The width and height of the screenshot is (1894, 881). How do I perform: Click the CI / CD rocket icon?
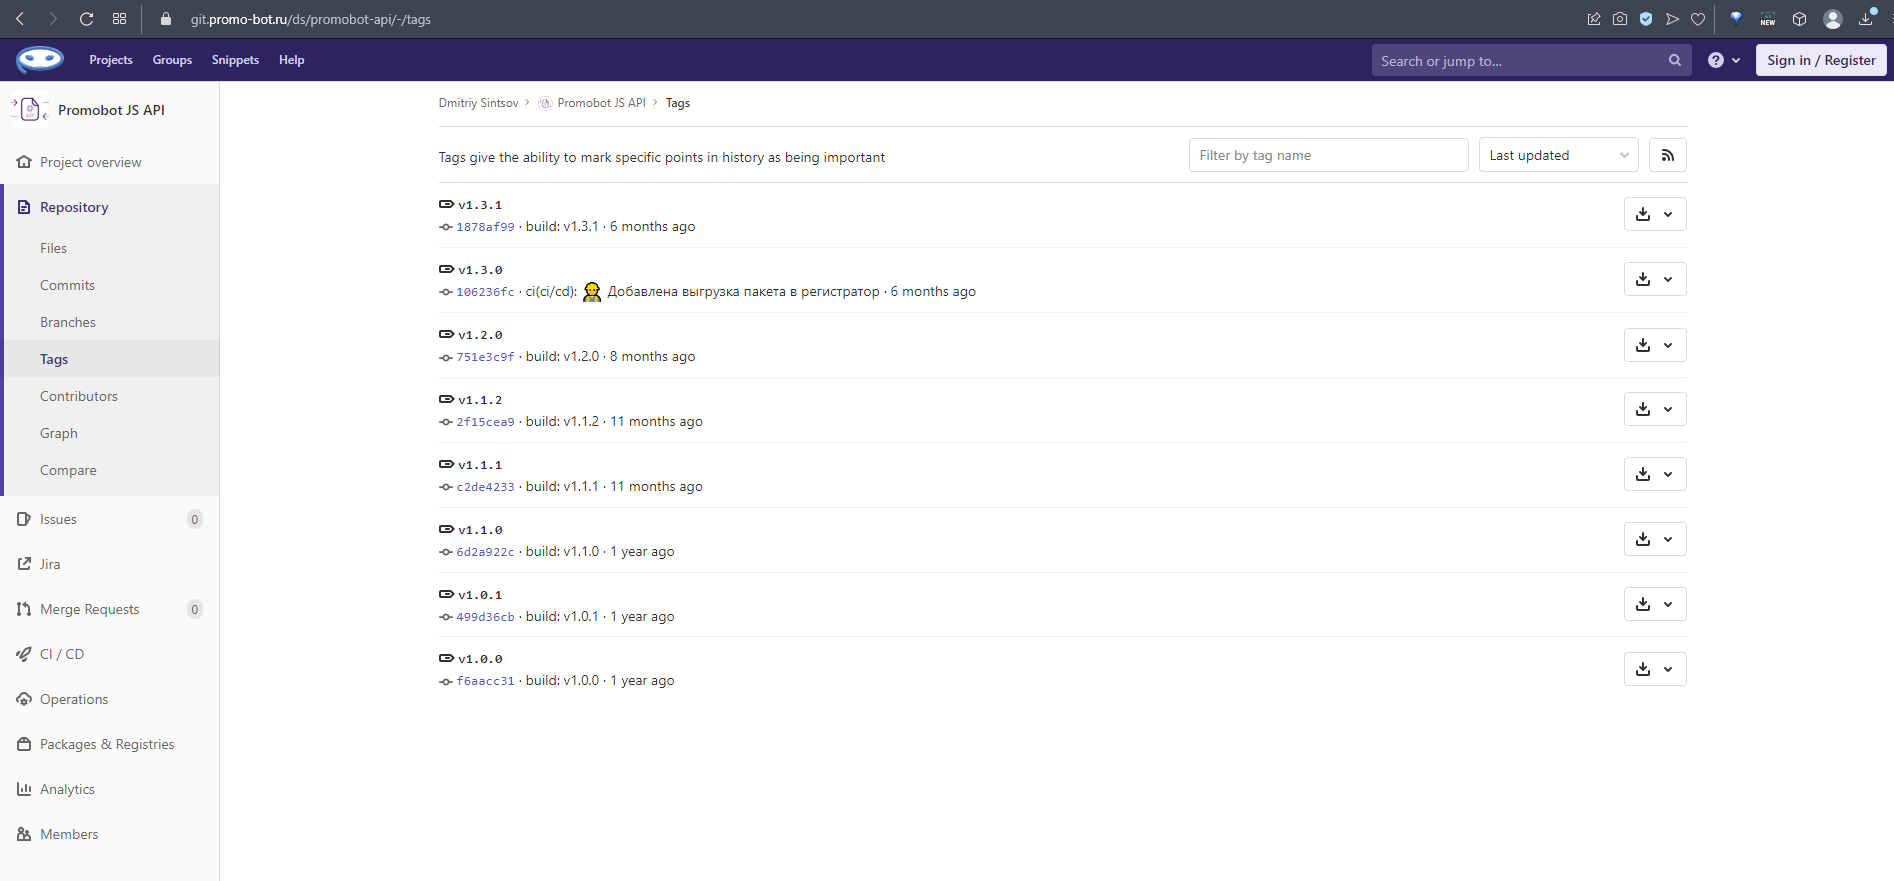tap(24, 654)
